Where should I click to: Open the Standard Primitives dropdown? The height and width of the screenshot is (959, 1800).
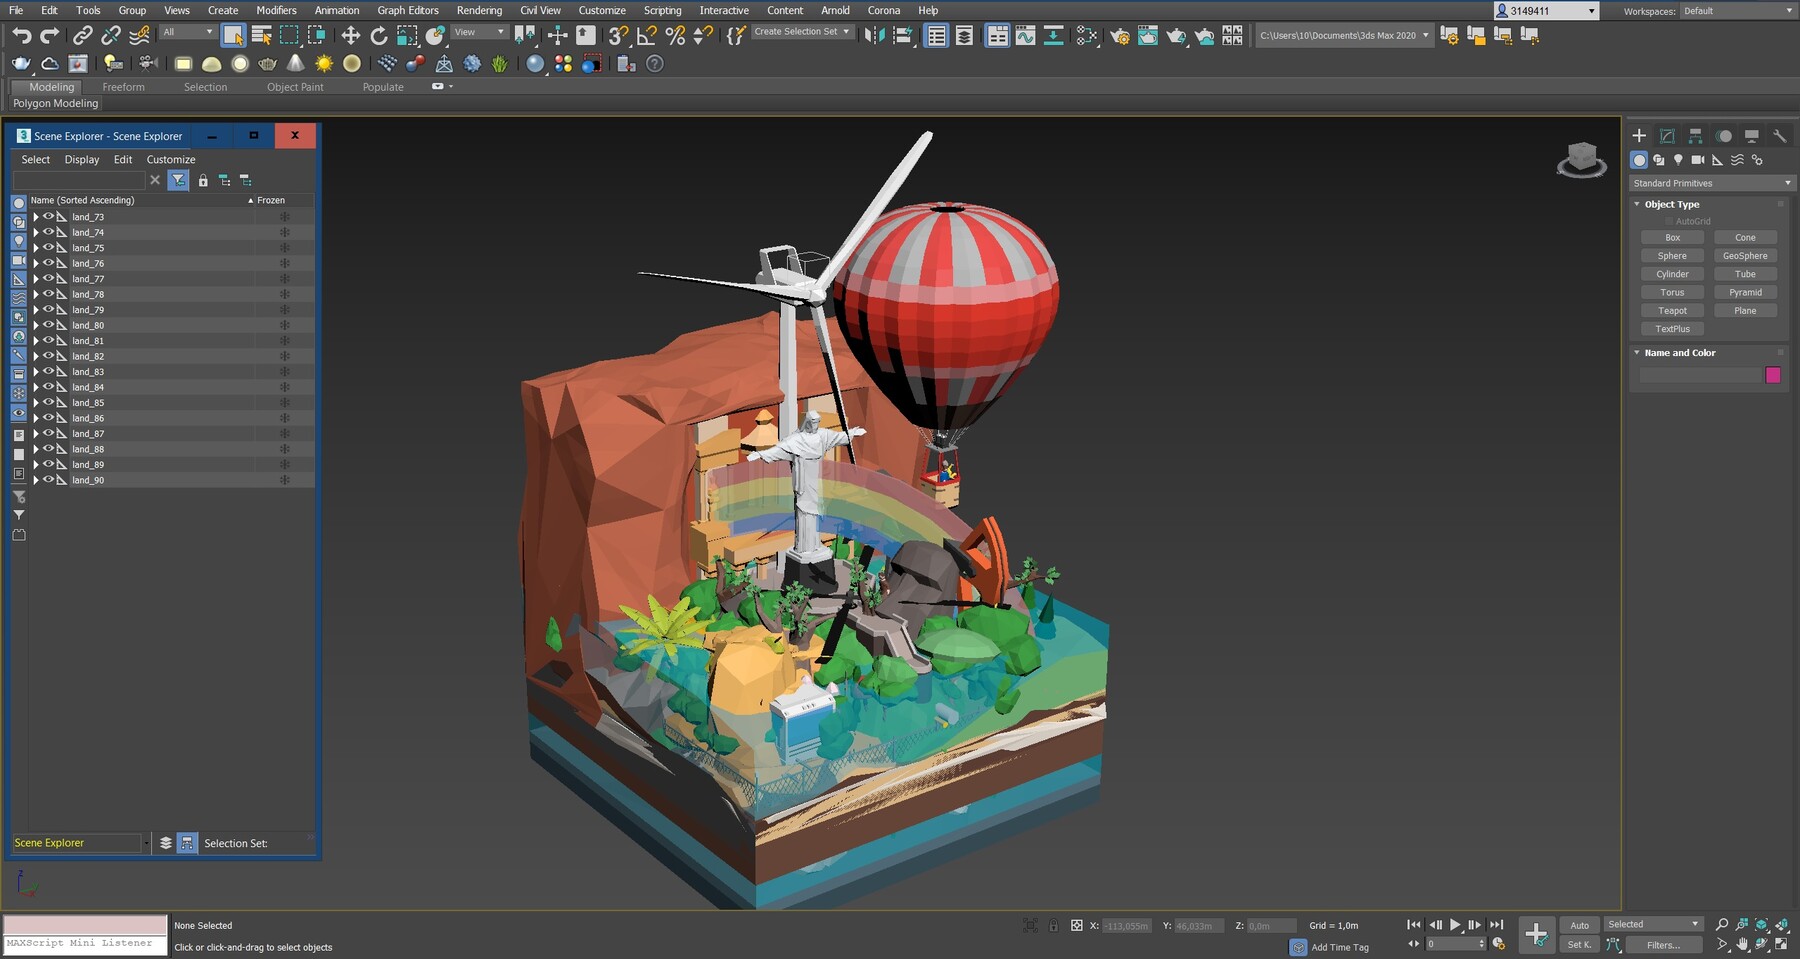(x=1712, y=183)
